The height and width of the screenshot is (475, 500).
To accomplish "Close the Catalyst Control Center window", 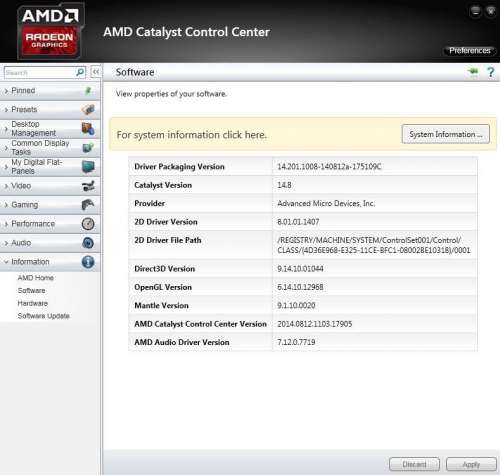I will 491,11.
